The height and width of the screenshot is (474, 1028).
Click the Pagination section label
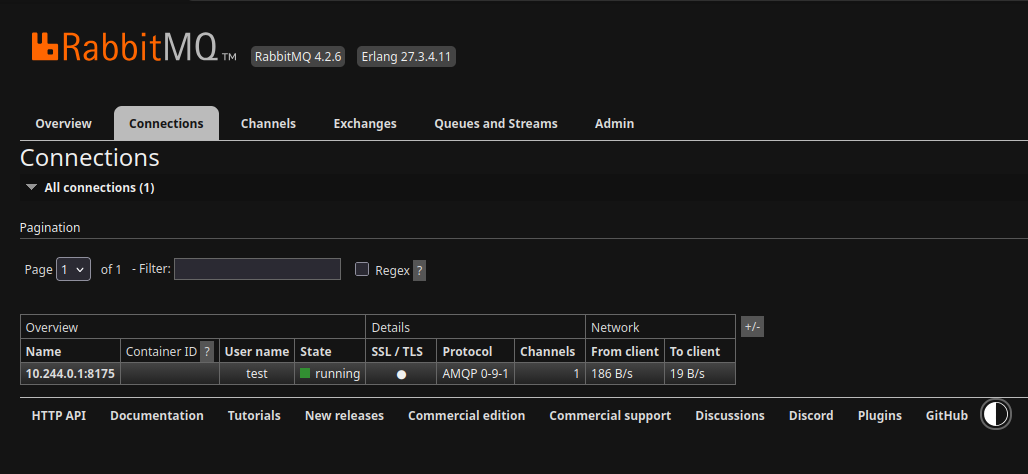point(50,227)
